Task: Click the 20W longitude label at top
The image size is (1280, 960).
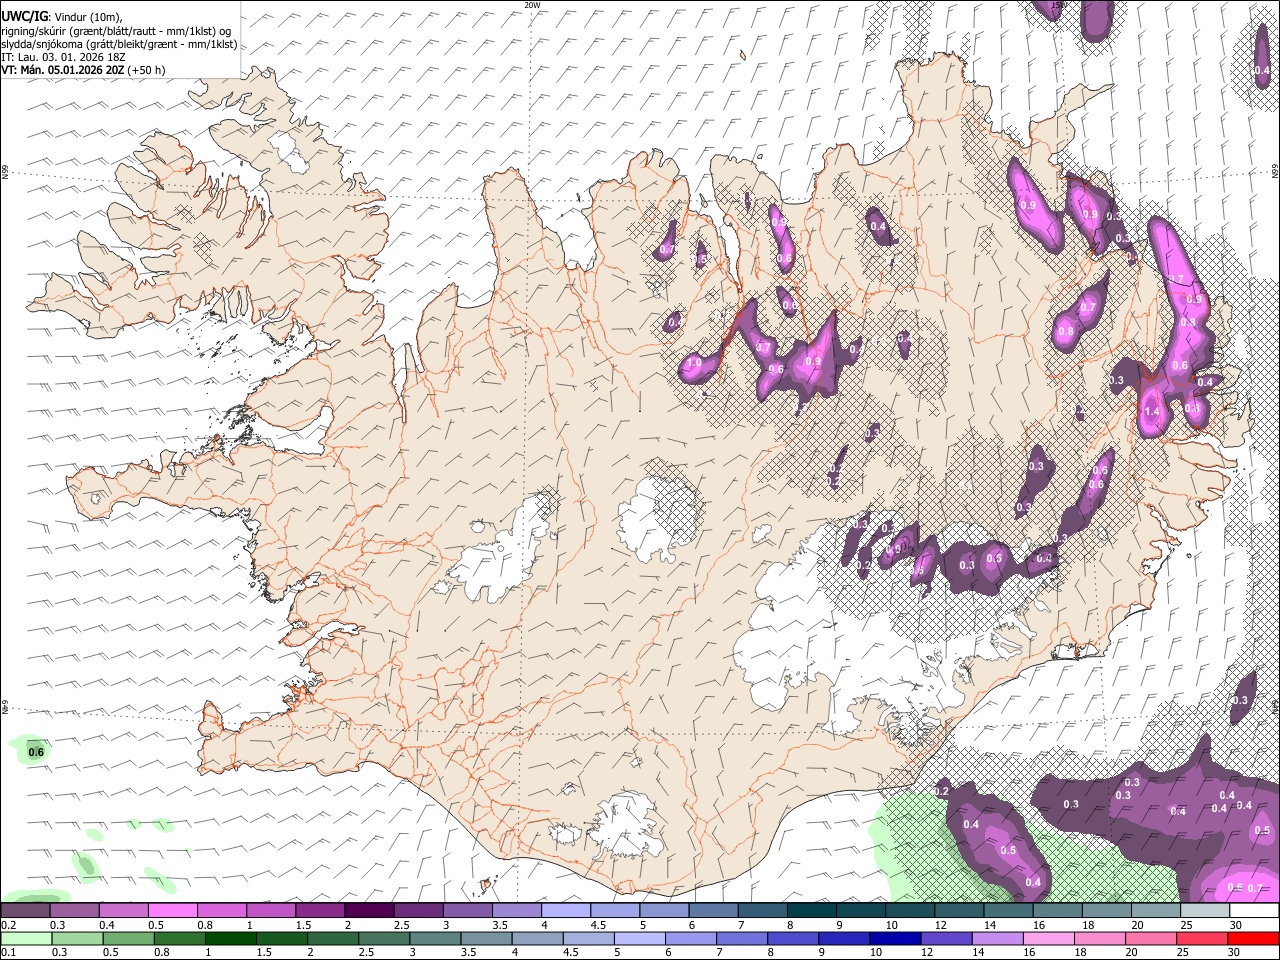Action: click(x=533, y=5)
